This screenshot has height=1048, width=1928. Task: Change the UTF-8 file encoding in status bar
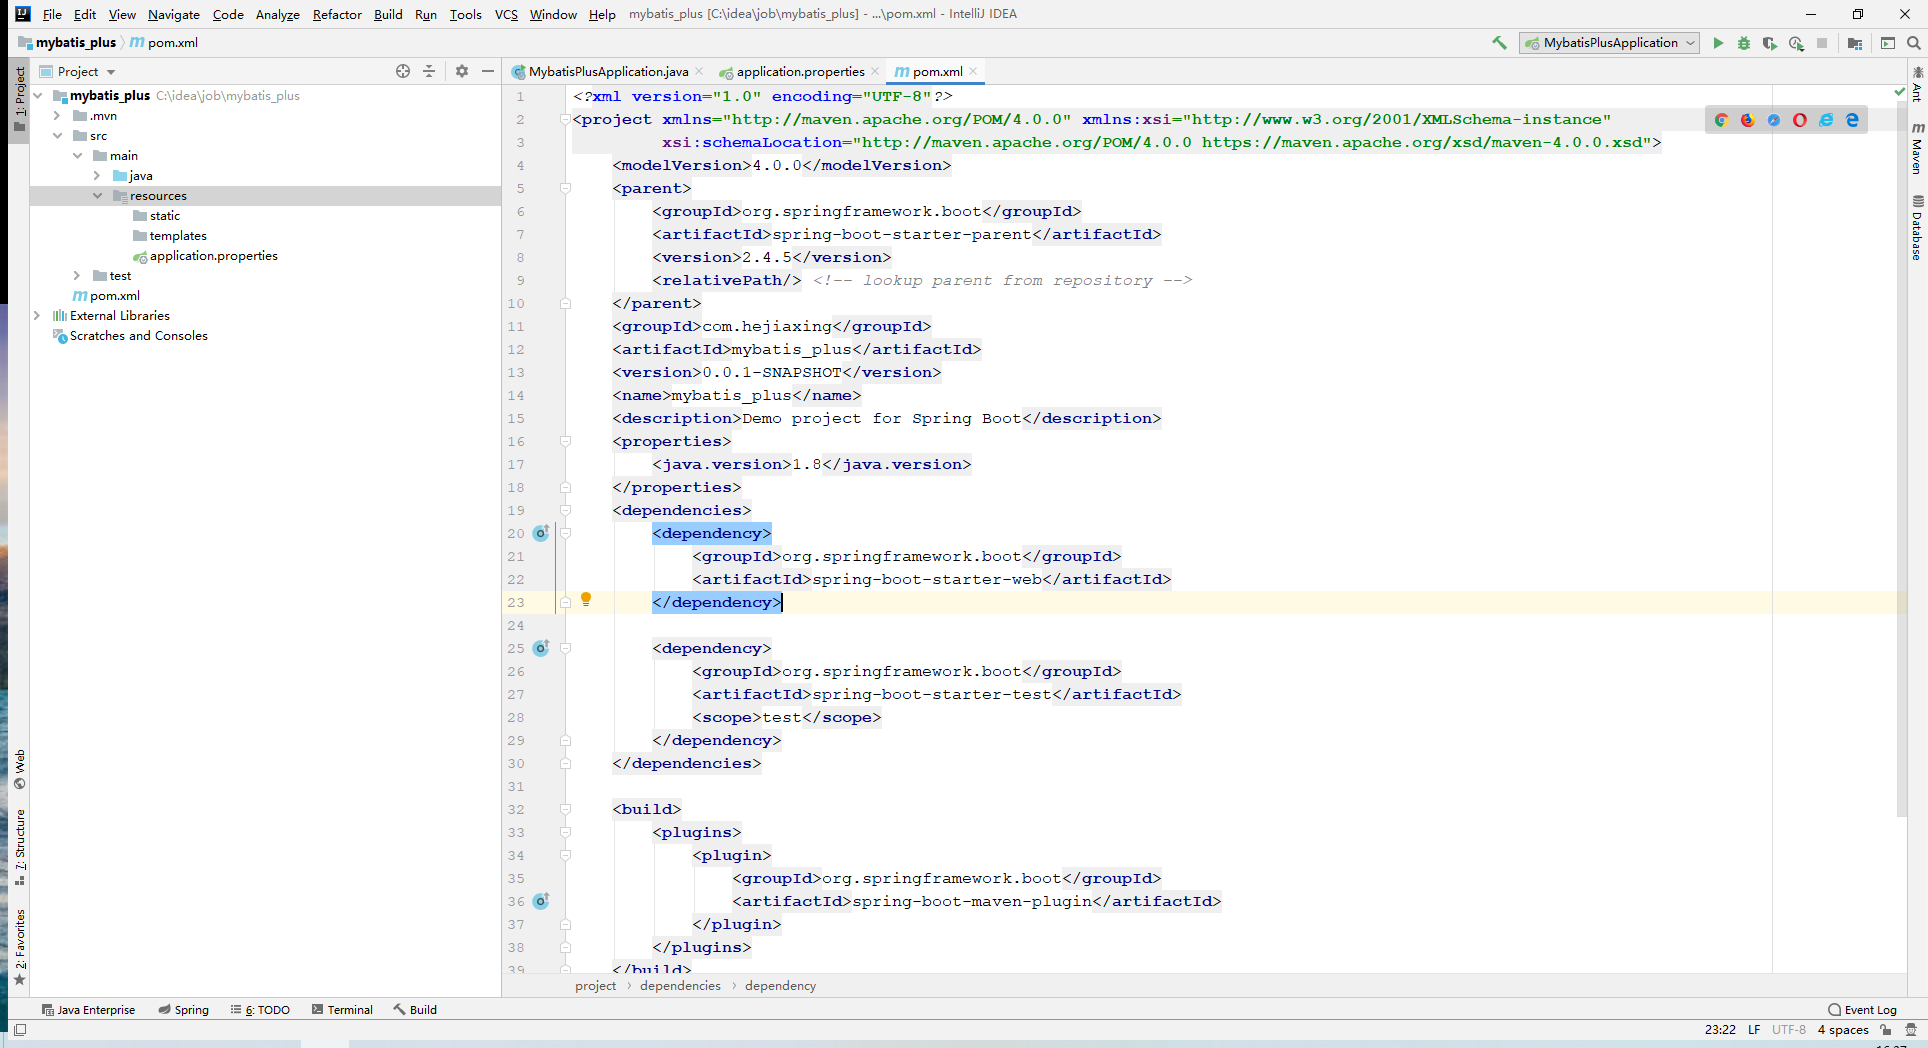pyautogui.click(x=1789, y=1030)
